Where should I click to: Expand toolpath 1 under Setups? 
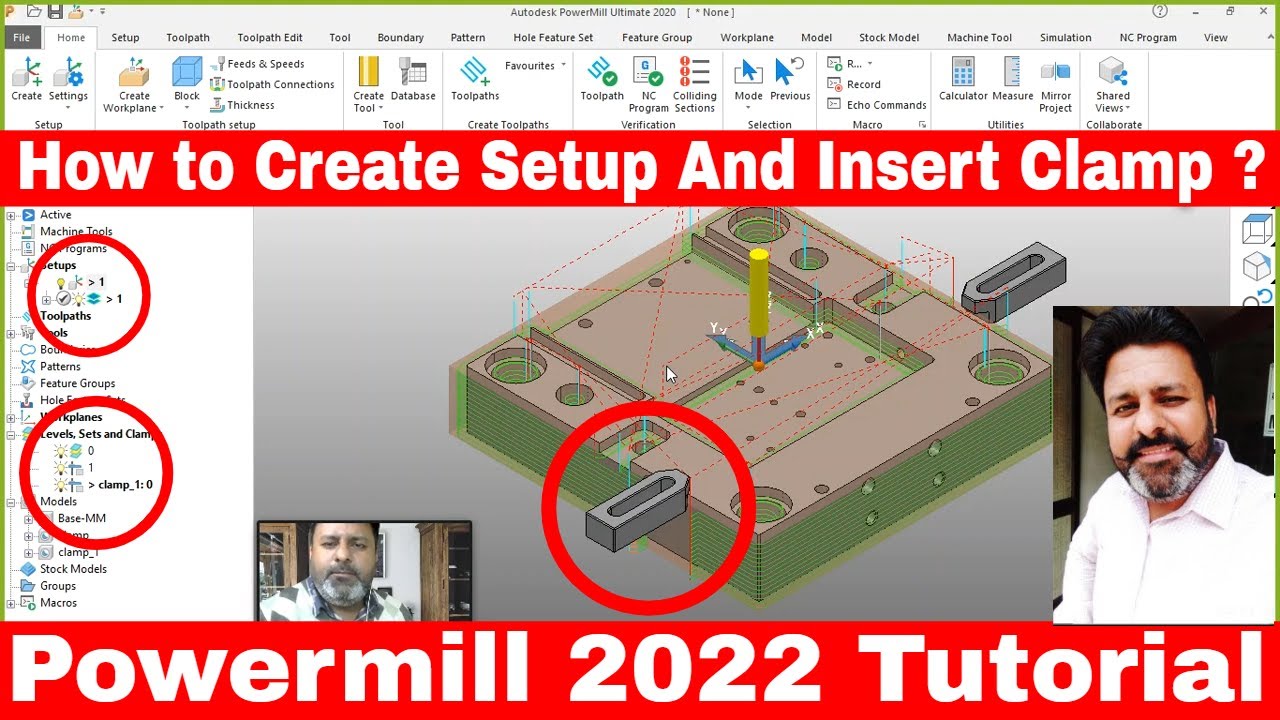46,299
